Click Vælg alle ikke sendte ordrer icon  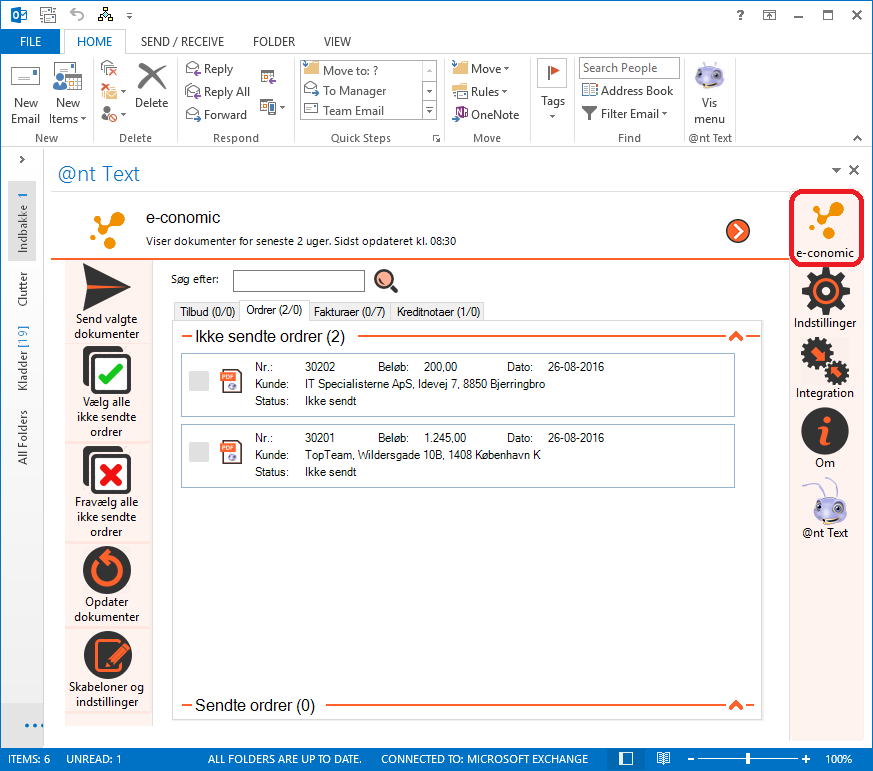click(107, 371)
